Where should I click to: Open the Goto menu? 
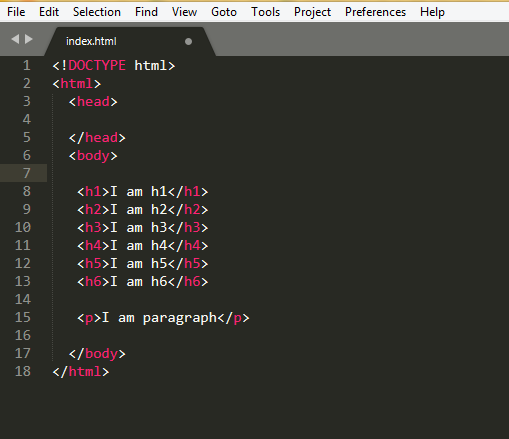[x=224, y=12]
